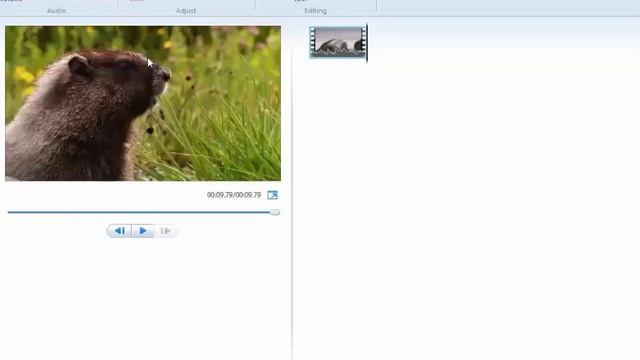Image resolution: width=640 pixels, height=360 pixels.
Task: Play the video preview
Action: pyautogui.click(x=143, y=231)
